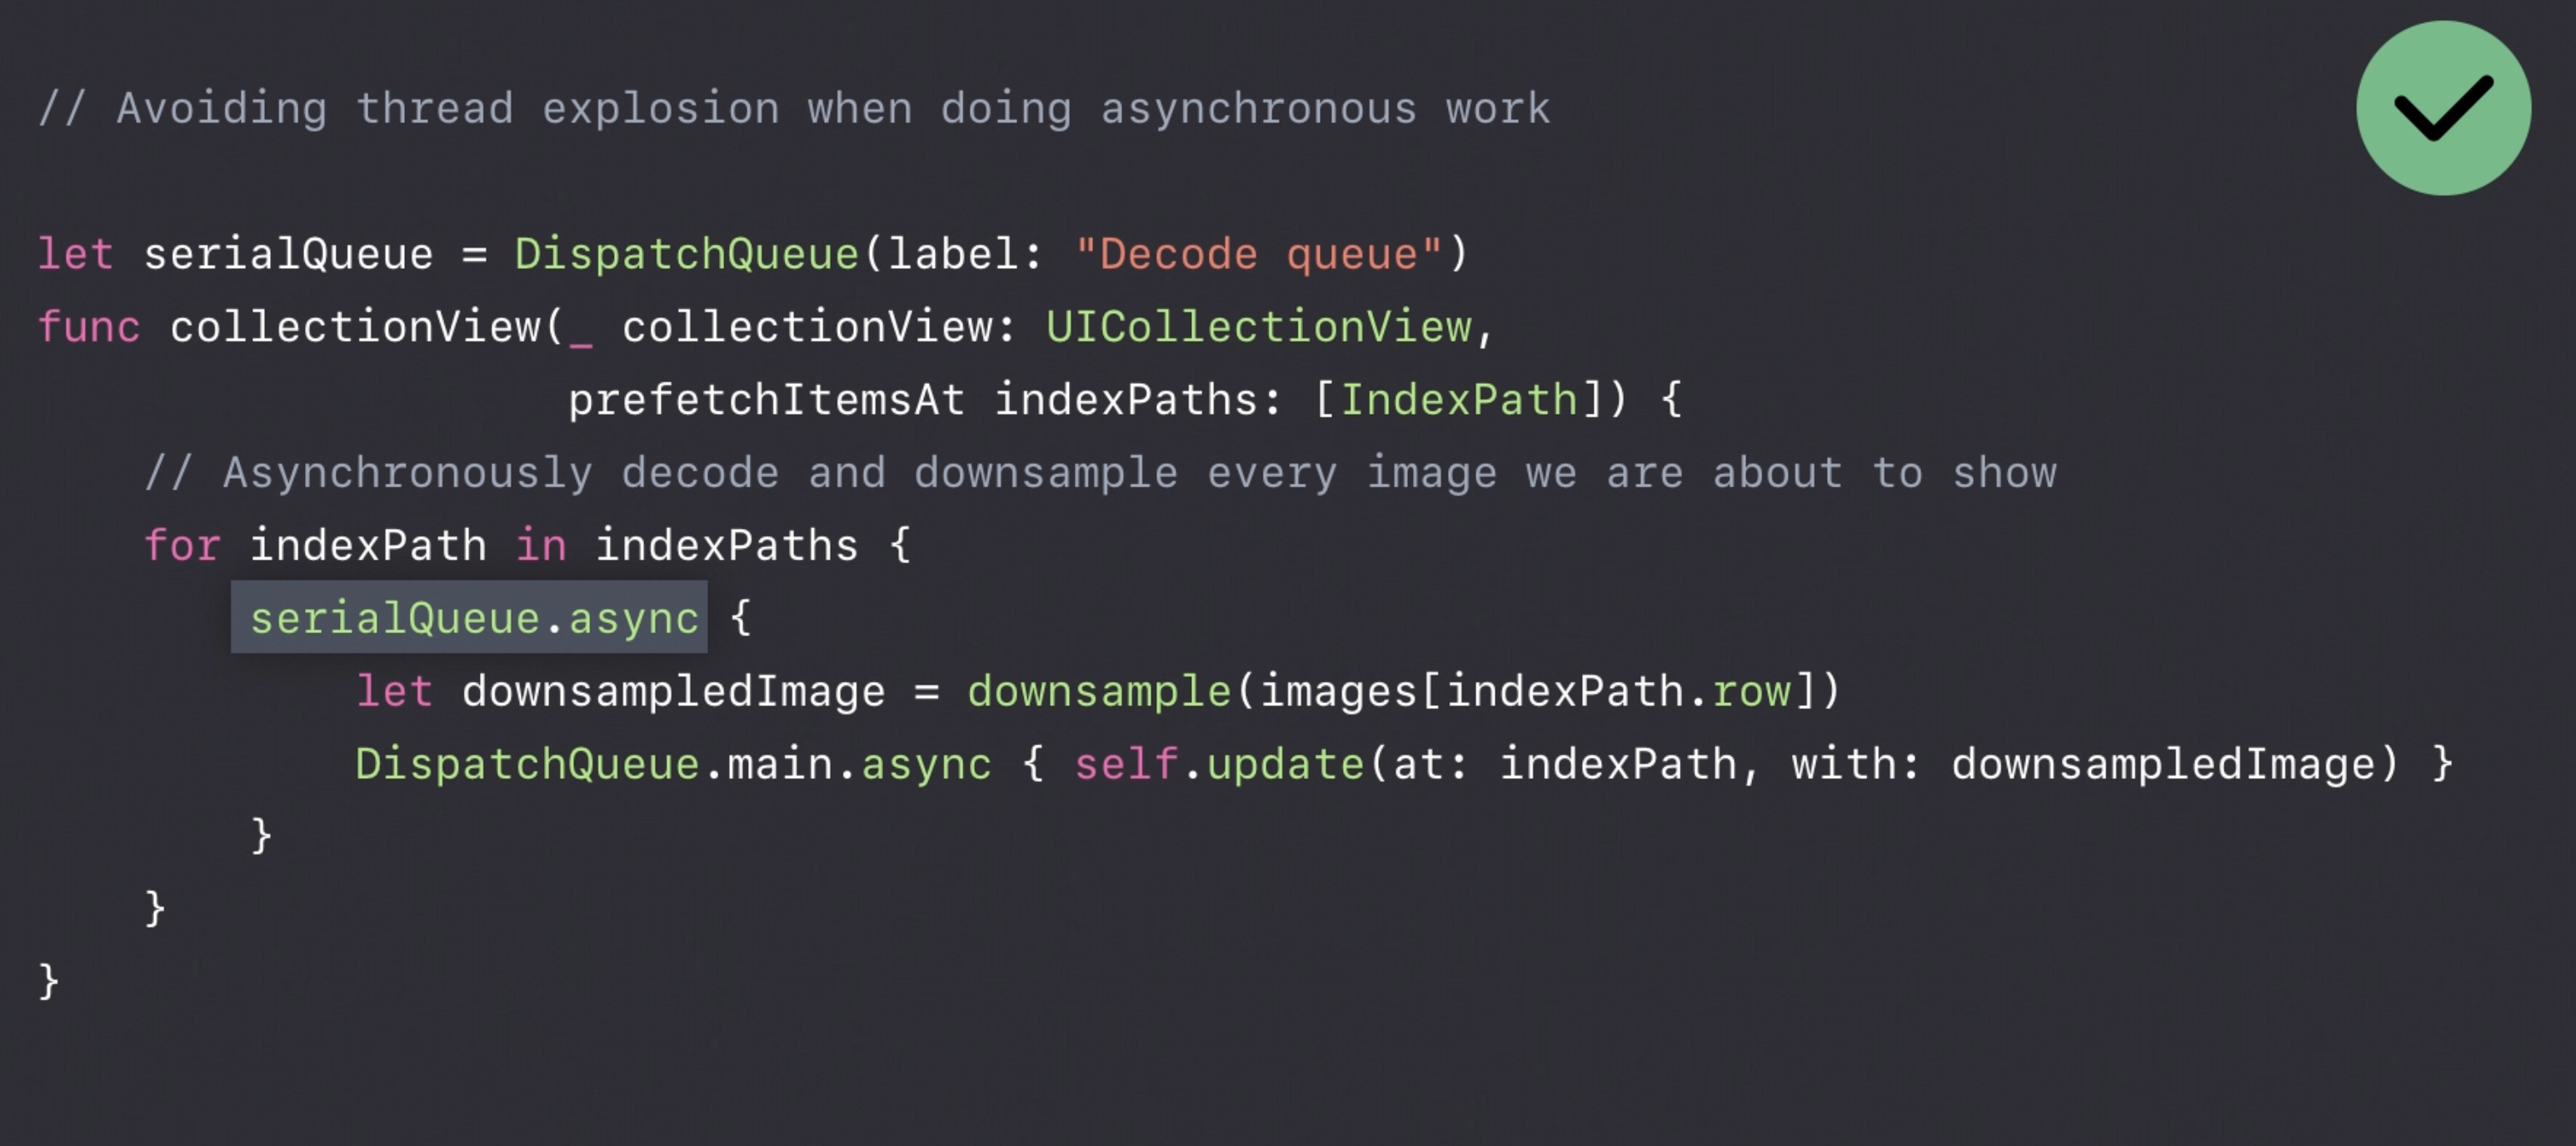This screenshot has height=1146, width=2576.
Task: Click the prefetchItemsAt parameter label
Action: pyautogui.click(x=766, y=400)
